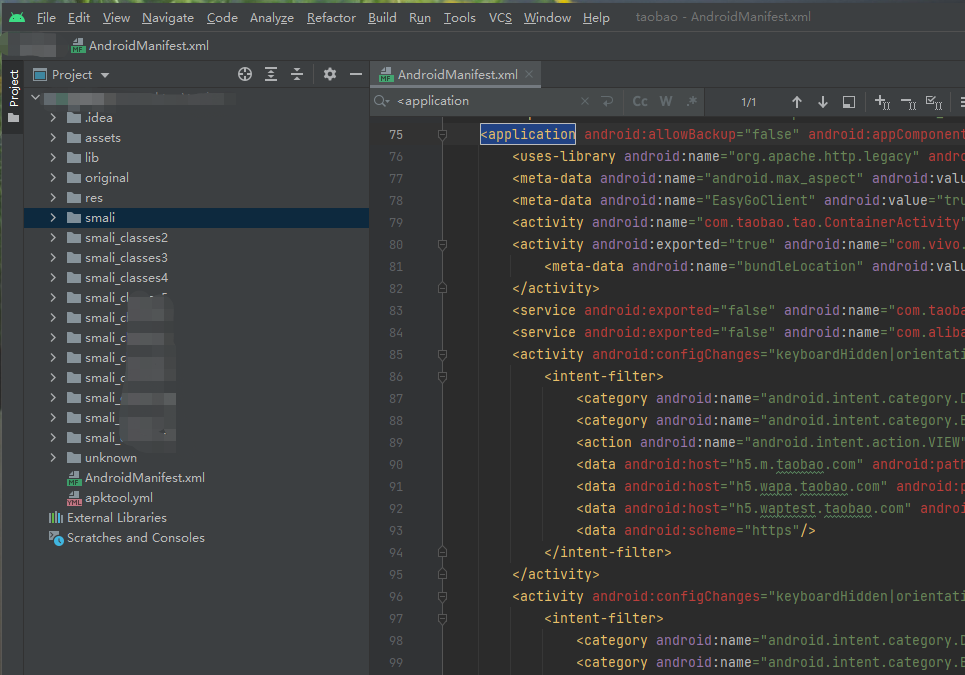
Task: Open the Refactor menu
Action: point(330,17)
